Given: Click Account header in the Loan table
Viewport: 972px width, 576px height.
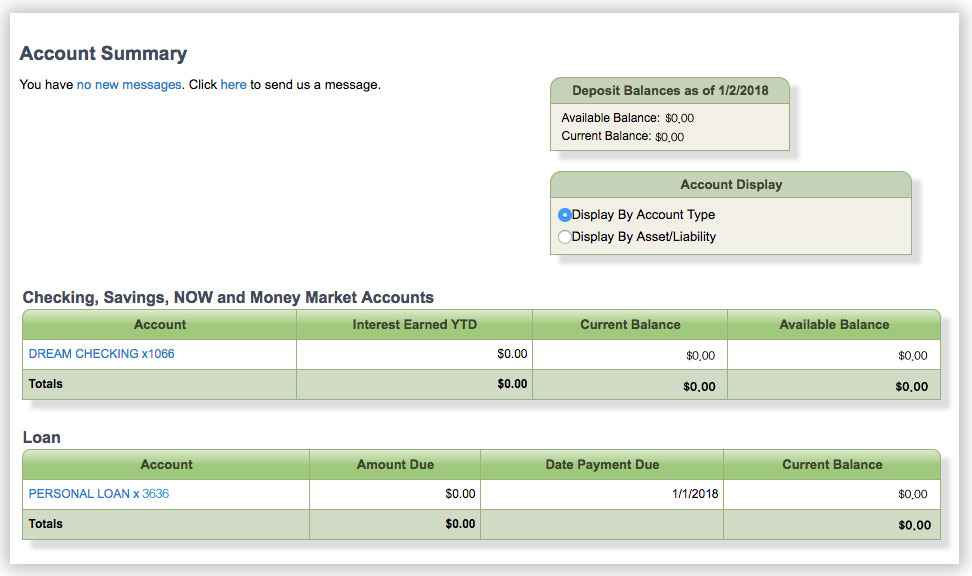Looking at the screenshot, I should pyautogui.click(x=166, y=465).
